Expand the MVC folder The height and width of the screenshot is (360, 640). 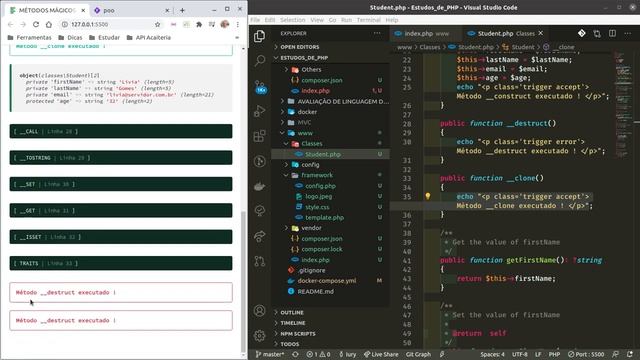click(x=304, y=122)
